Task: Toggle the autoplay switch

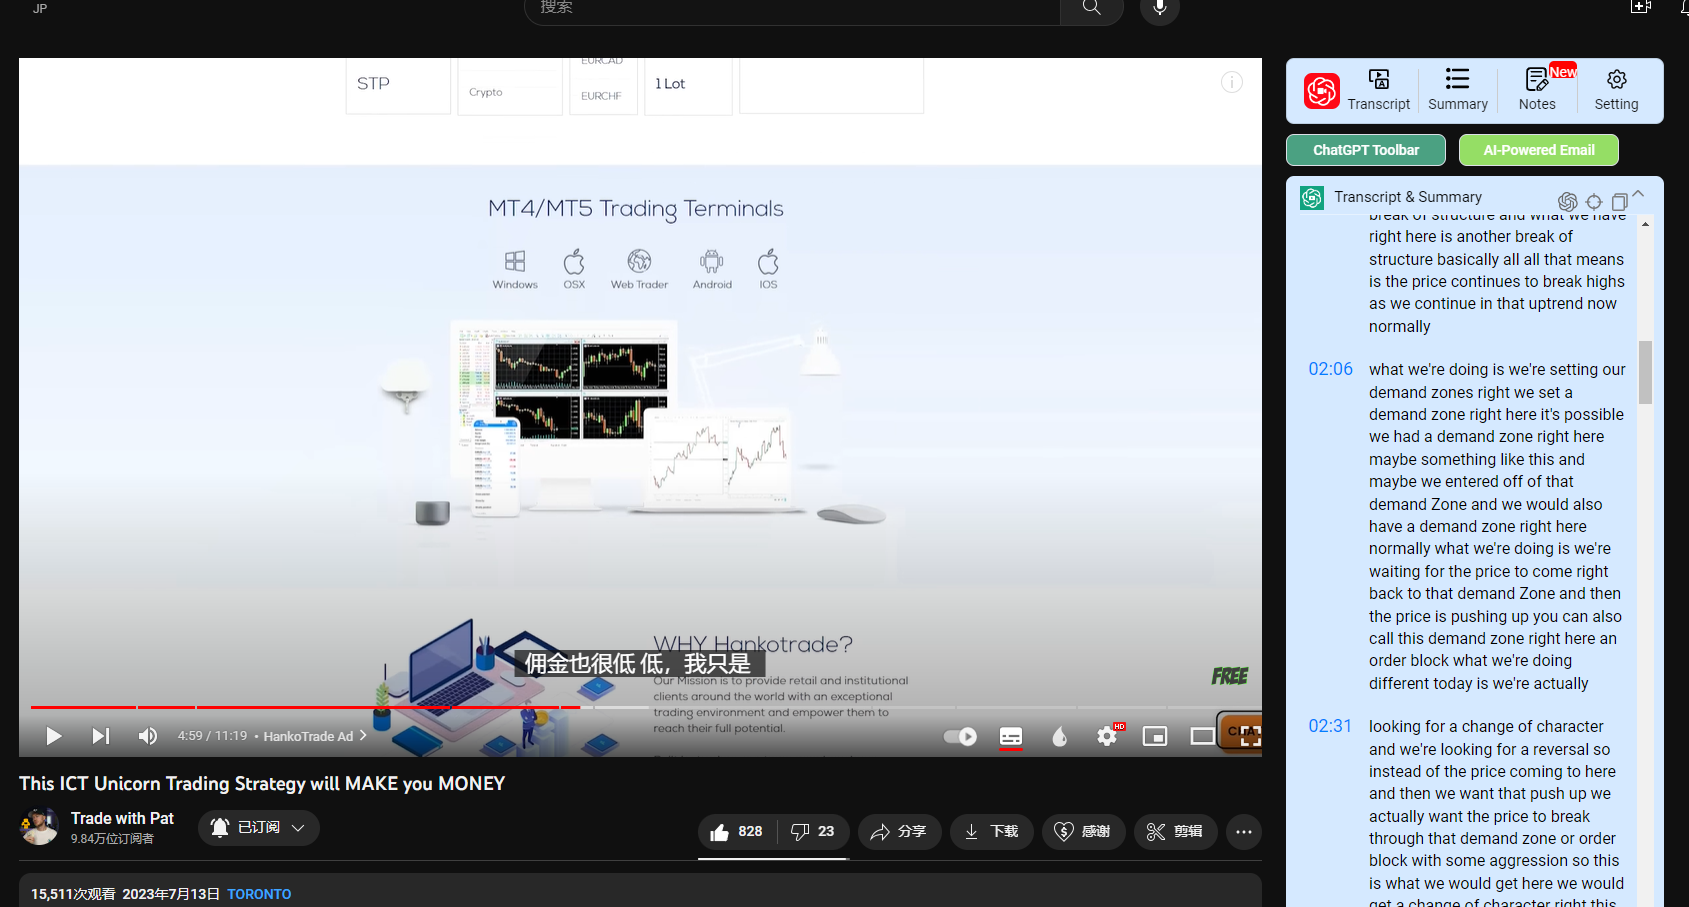Action: 960,736
